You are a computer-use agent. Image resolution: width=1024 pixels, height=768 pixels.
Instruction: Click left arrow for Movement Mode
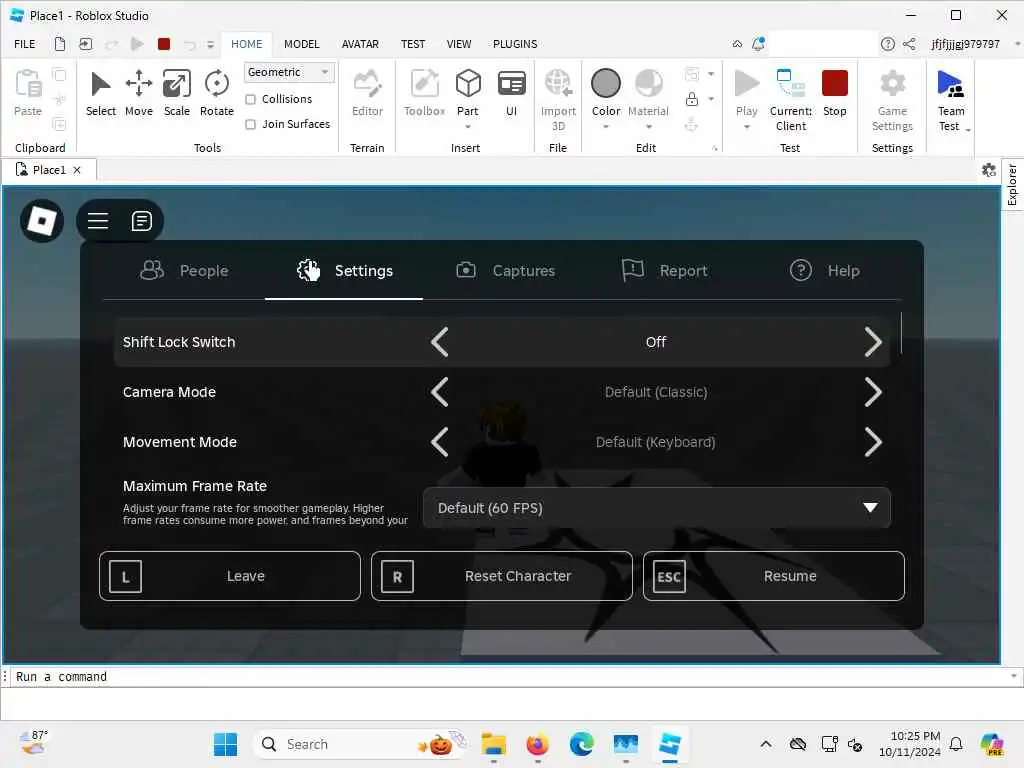pyautogui.click(x=440, y=442)
